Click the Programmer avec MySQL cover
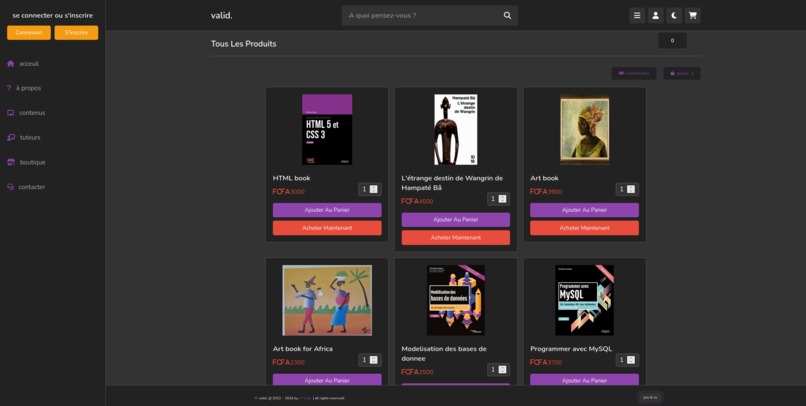 [x=584, y=300]
